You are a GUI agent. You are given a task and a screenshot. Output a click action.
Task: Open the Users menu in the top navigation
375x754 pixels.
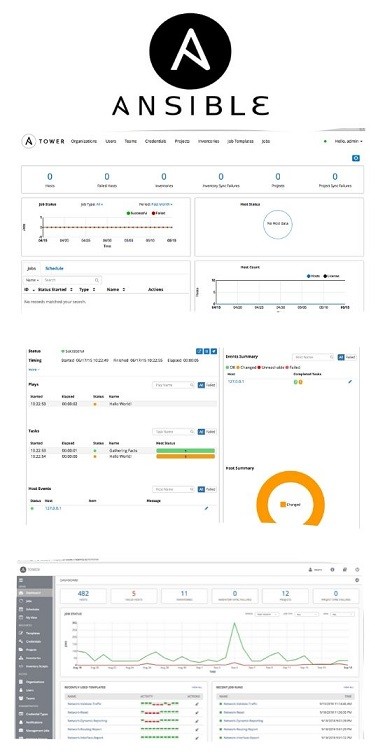pyautogui.click(x=111, y=141)
